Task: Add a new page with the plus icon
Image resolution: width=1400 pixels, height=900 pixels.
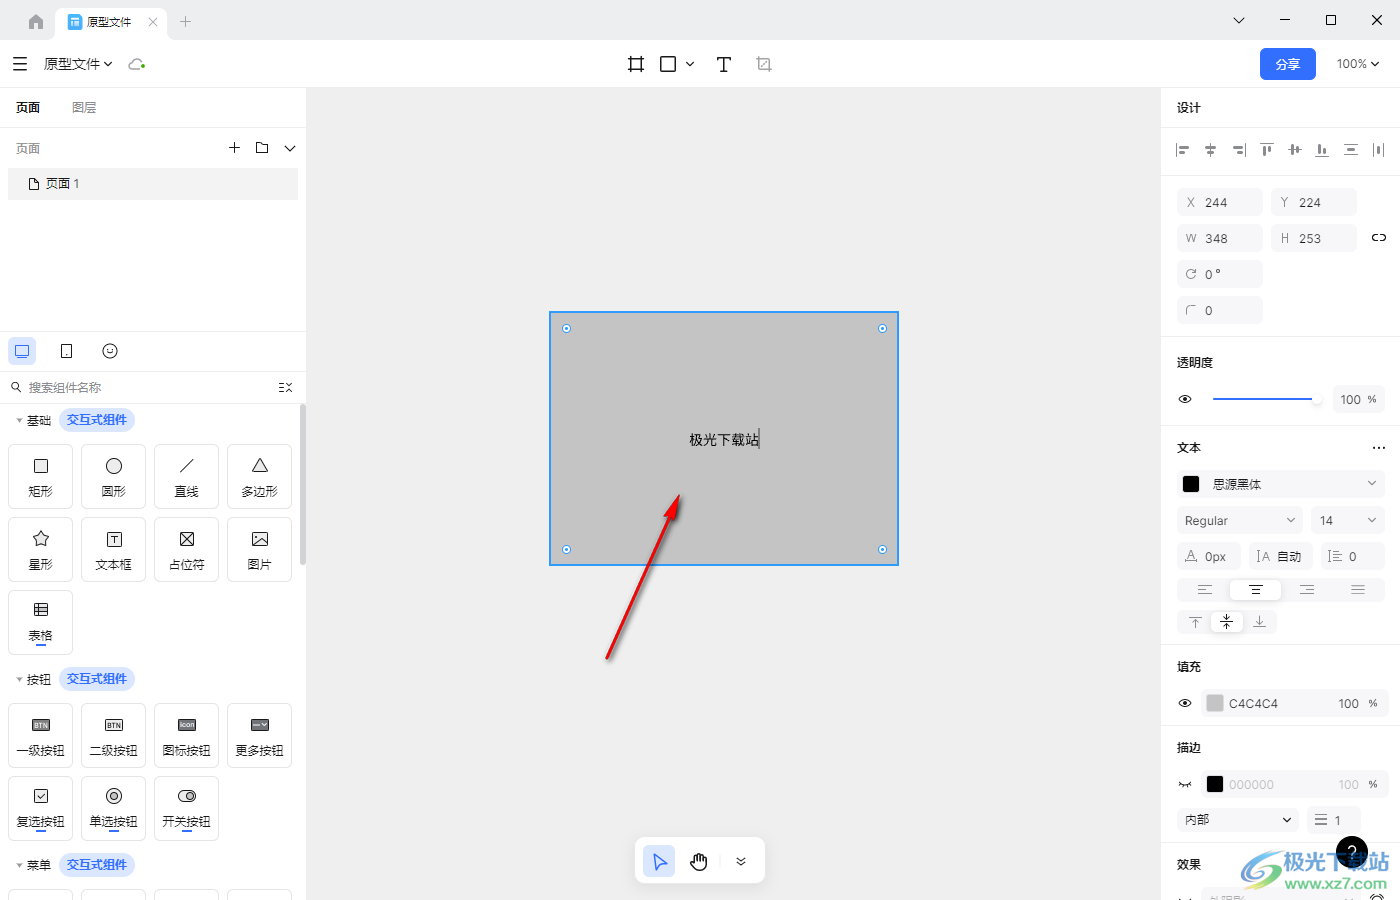Action: (x=234, y=148)
